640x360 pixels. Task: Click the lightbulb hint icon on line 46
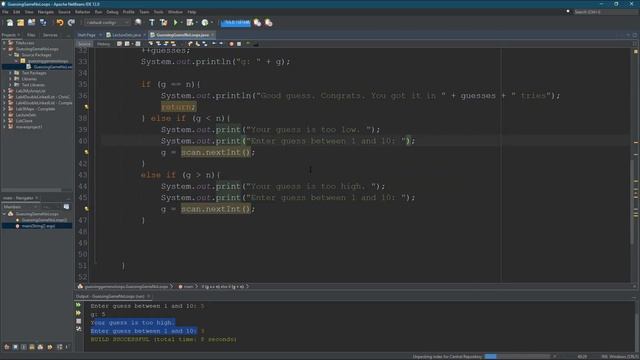(x=86, y=209)
